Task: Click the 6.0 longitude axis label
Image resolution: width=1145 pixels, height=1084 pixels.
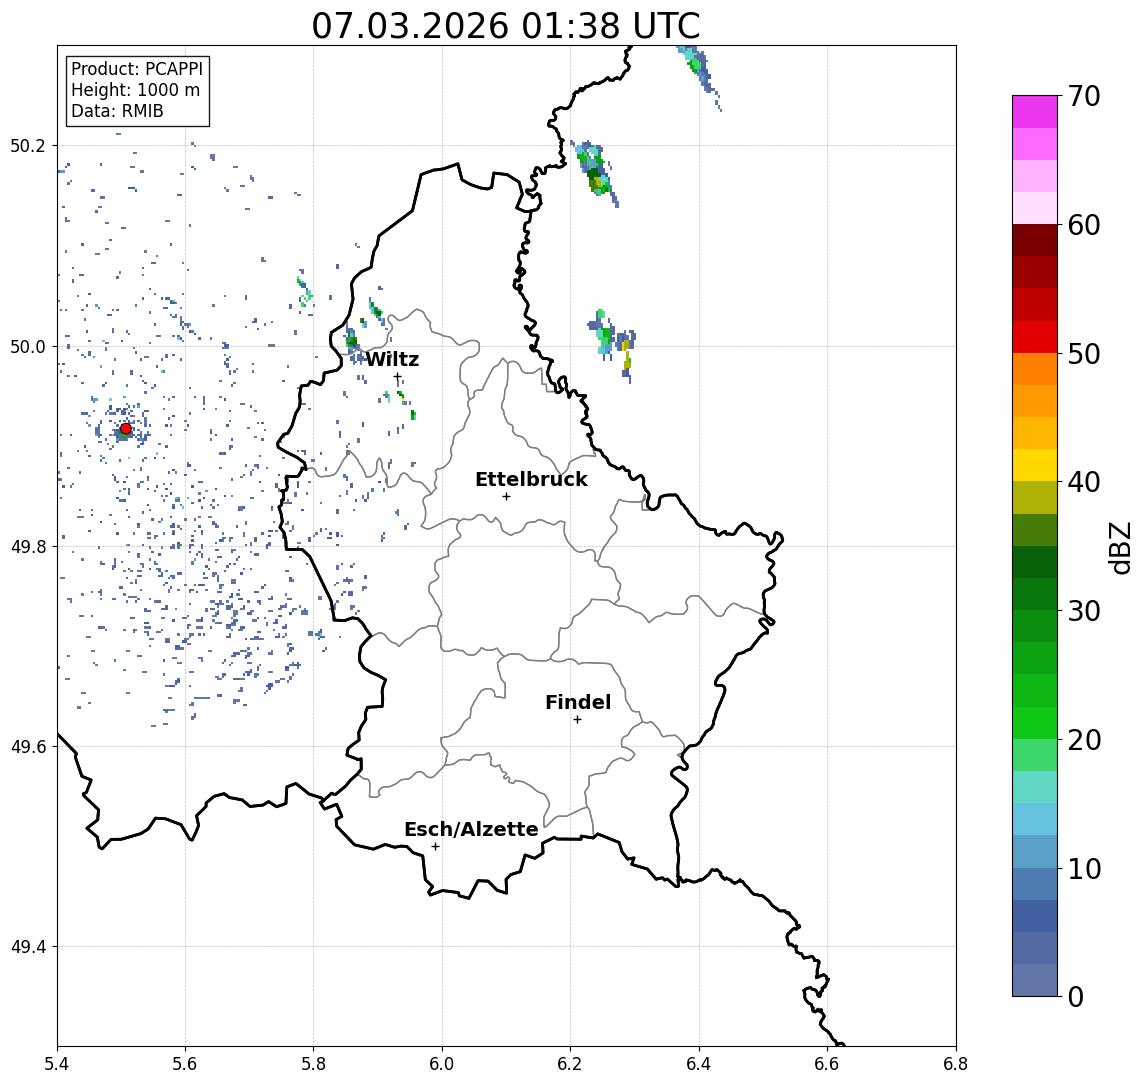Action: 443,1064
